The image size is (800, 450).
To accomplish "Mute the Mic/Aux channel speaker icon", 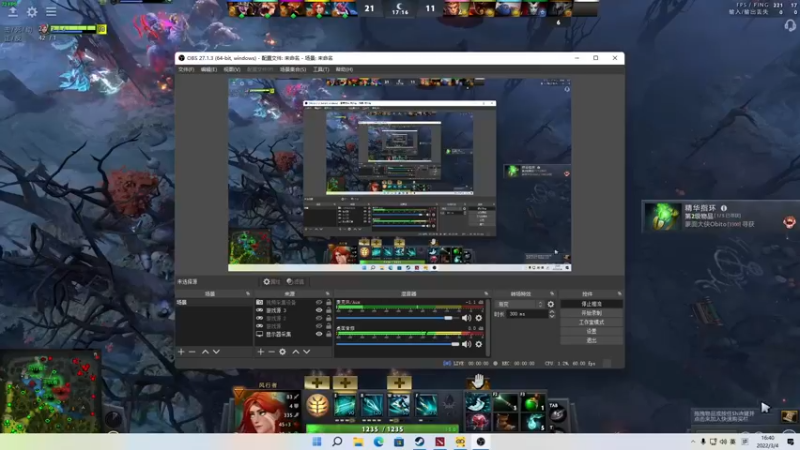I will pos(466,318).
